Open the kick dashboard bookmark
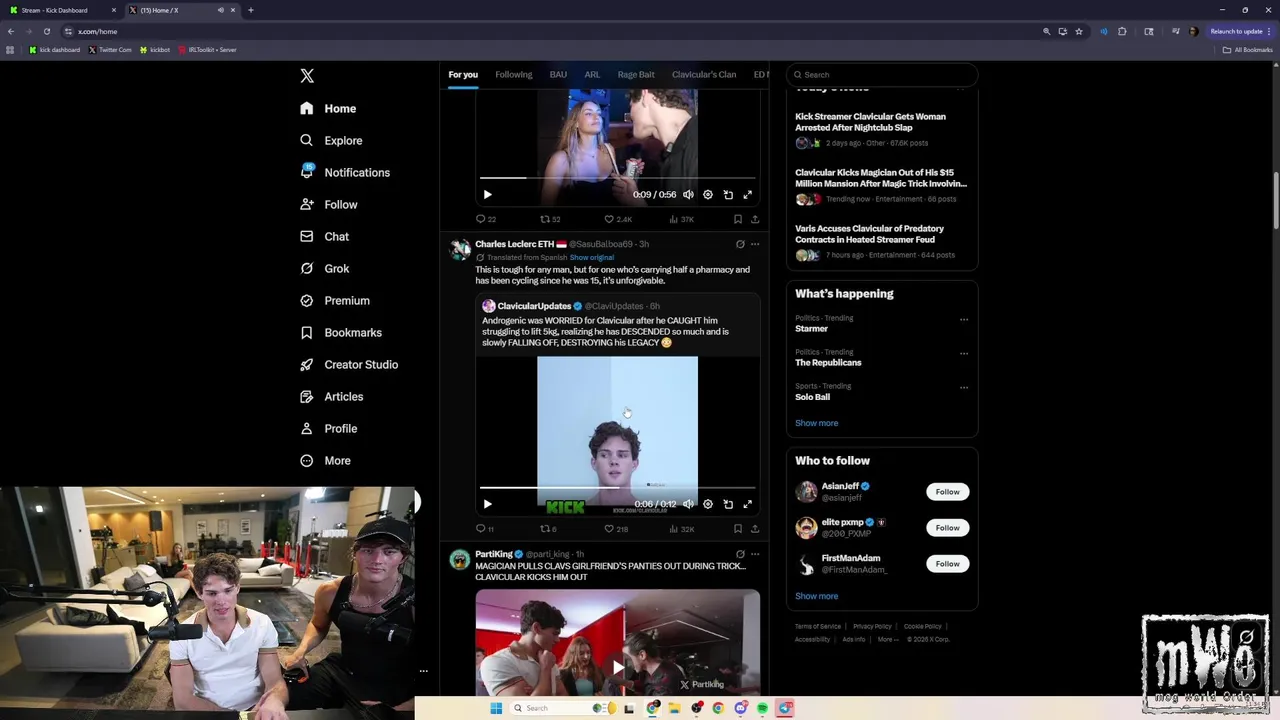This screenshot has height=720, width=1280. 55,50
